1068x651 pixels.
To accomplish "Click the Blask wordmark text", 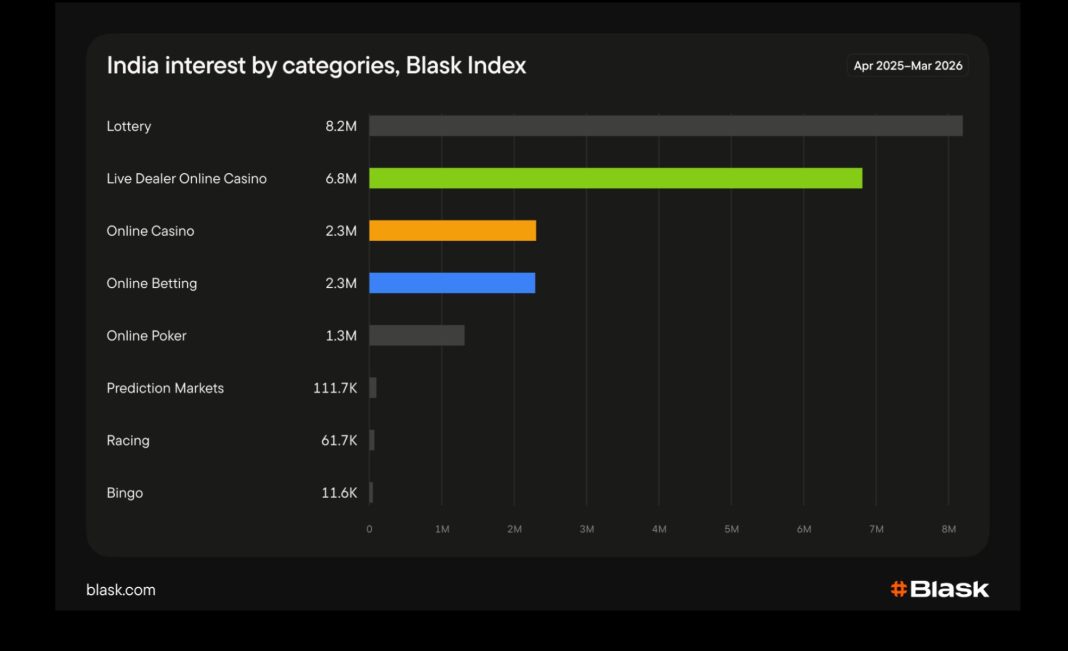I will 949,589.
